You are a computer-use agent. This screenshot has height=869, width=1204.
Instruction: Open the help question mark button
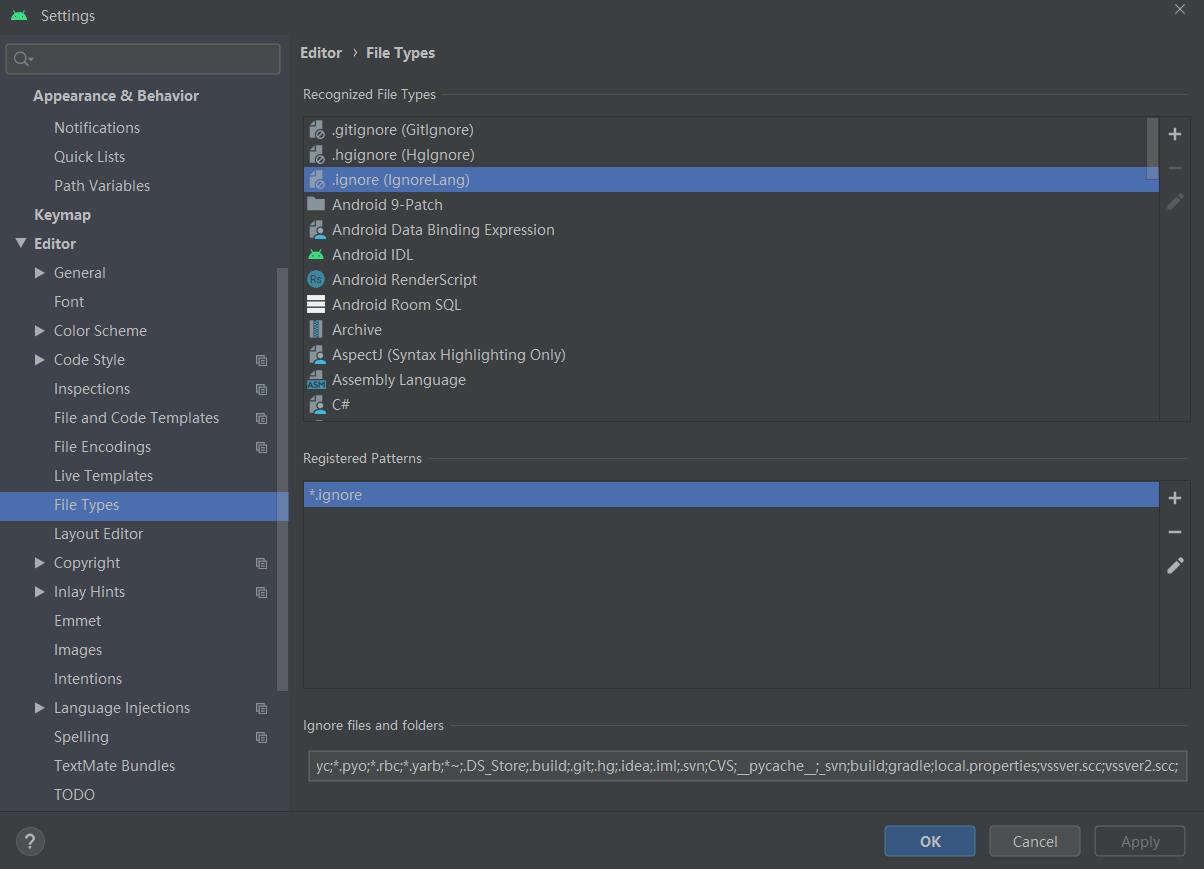30,842
